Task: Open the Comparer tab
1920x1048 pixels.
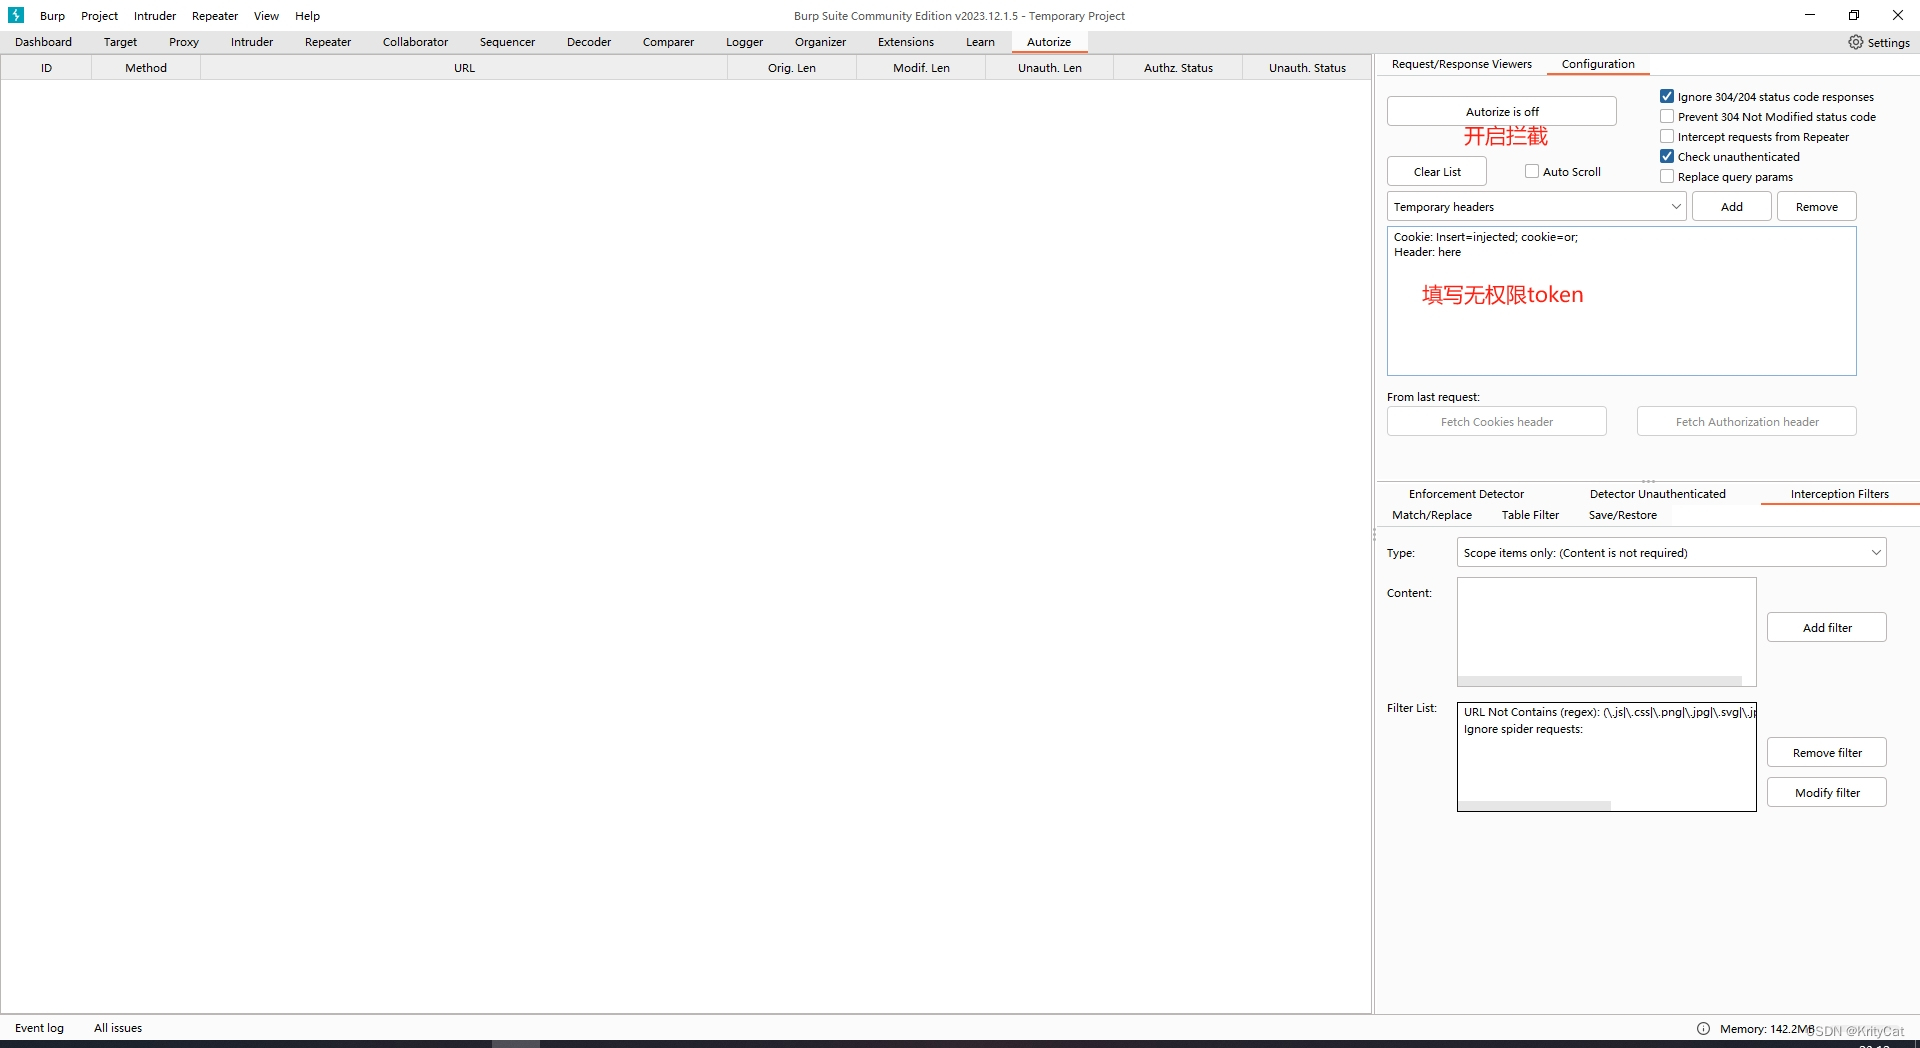Action: coord(668,42)
